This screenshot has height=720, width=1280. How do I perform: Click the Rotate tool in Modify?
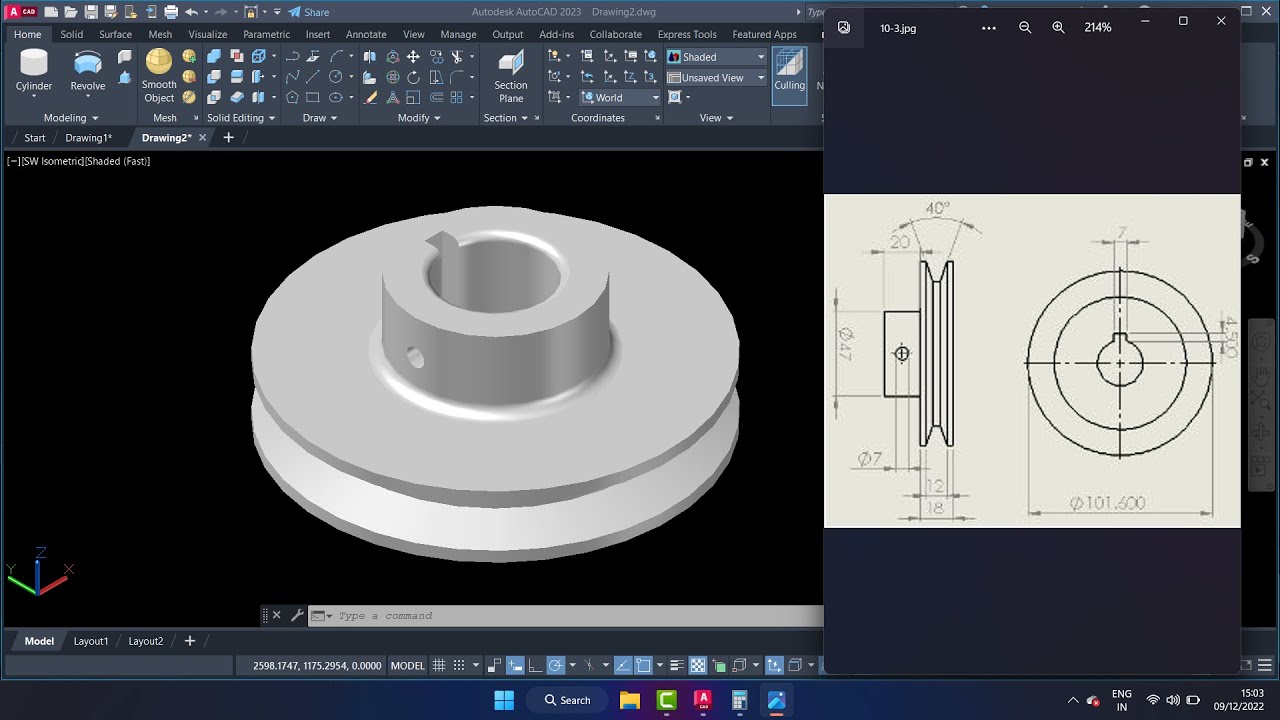tap(413, 77)
